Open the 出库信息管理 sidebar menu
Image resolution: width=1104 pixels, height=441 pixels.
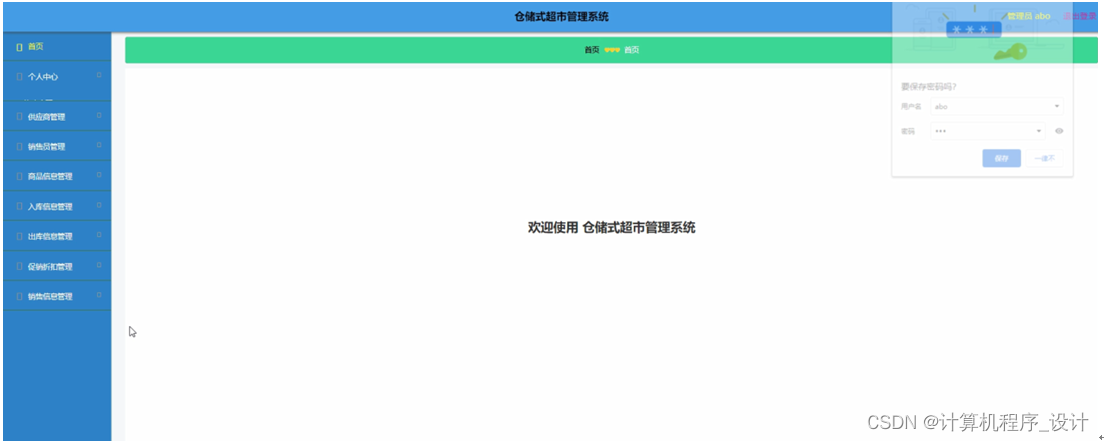(57, 237)
